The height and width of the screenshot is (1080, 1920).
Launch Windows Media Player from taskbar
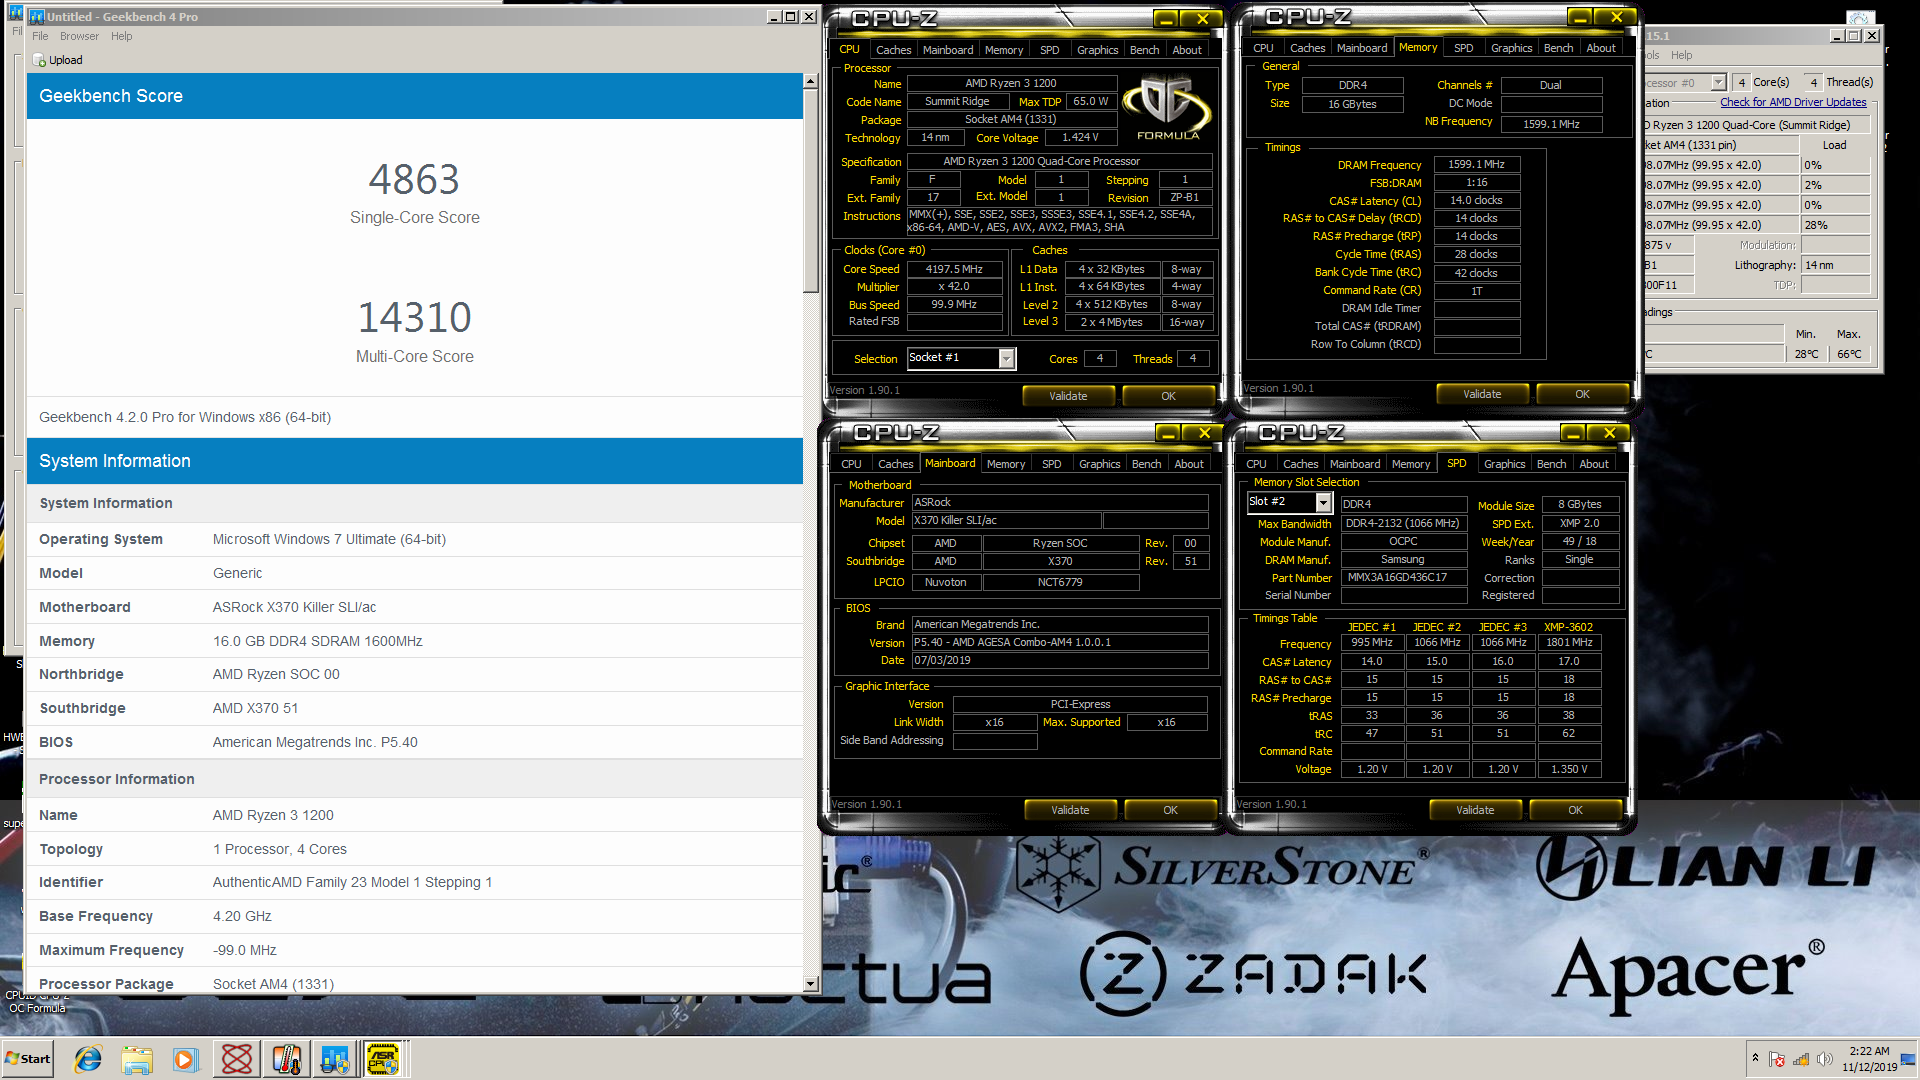pyautogui.click(x=186, y=1059)
